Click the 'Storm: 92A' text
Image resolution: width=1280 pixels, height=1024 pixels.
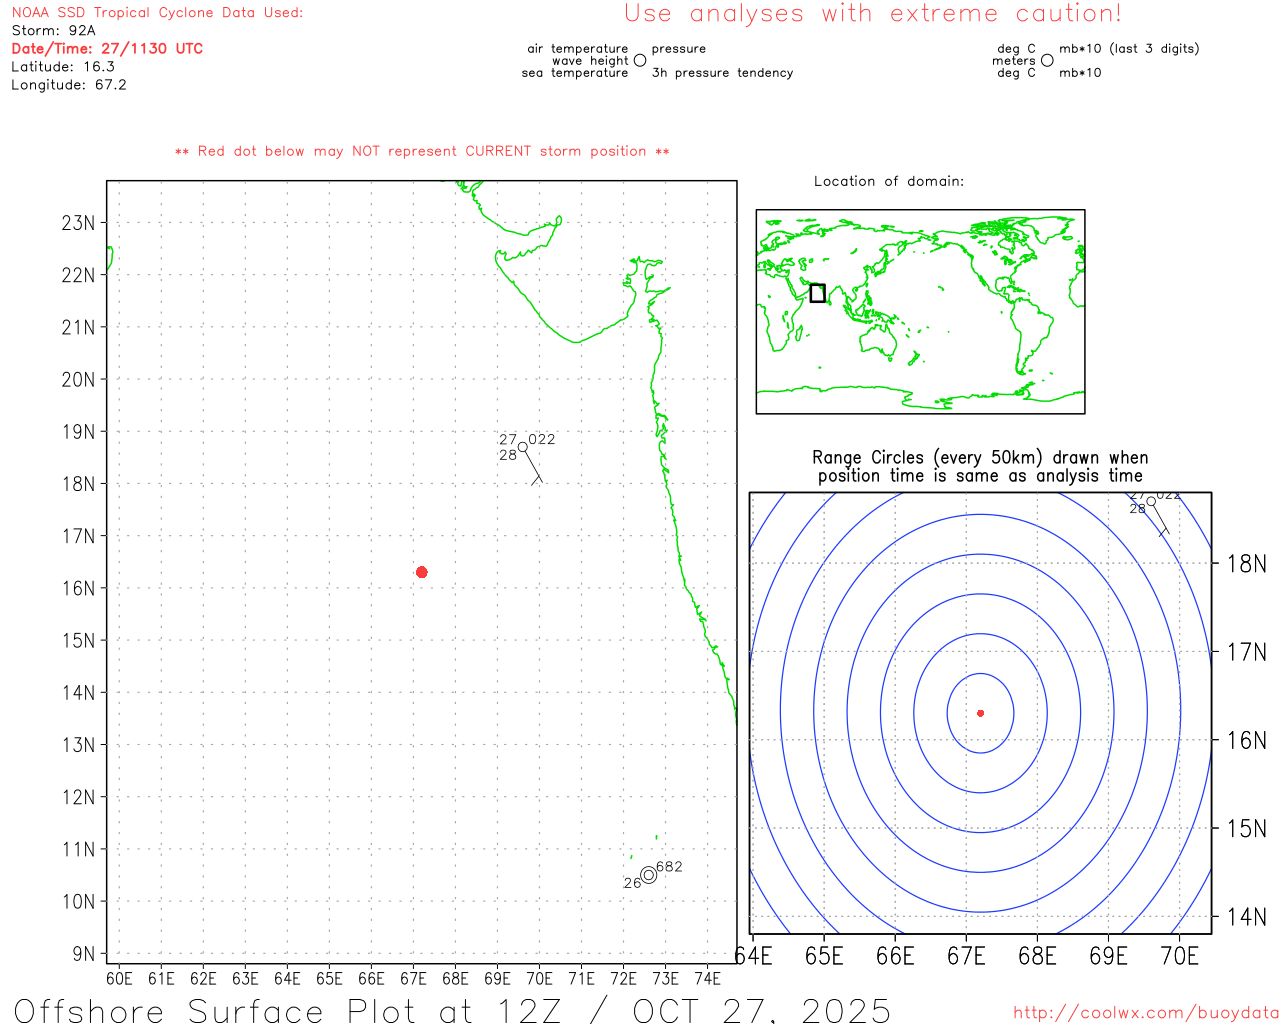pos(53,31)
